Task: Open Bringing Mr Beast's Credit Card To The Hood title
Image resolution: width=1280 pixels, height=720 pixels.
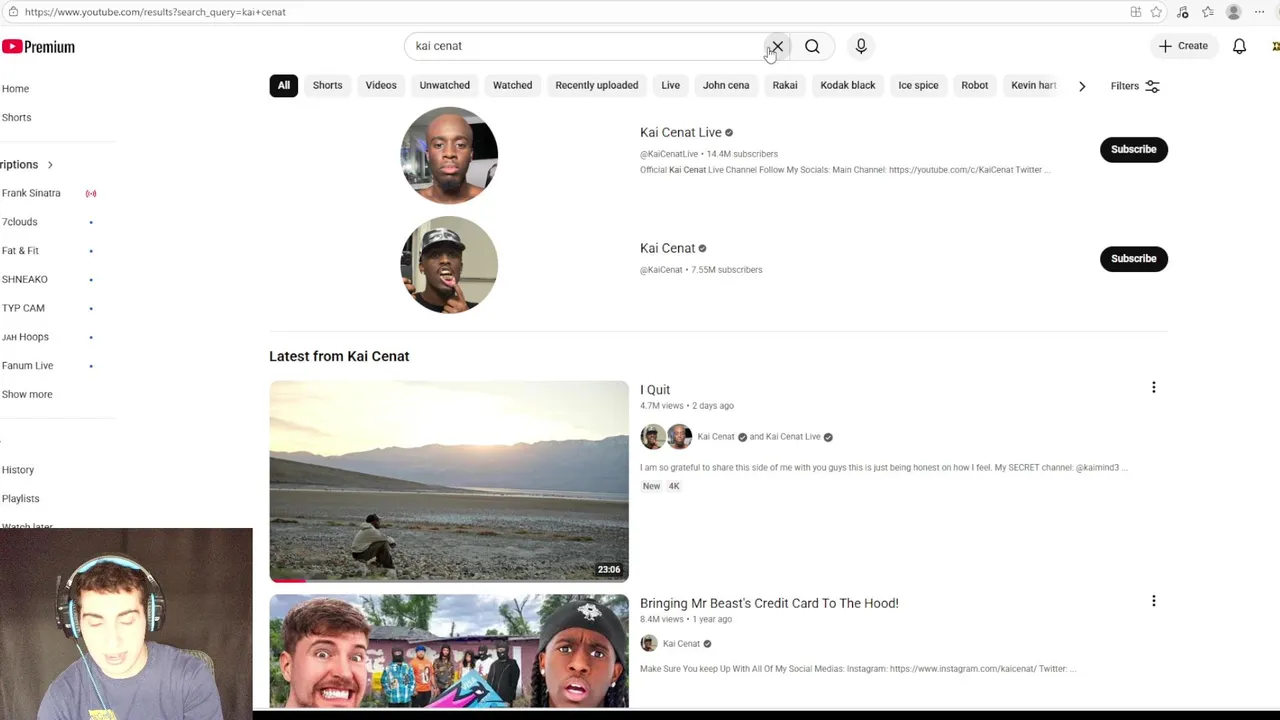Action: pyautogui.click(x=769, y=603)
